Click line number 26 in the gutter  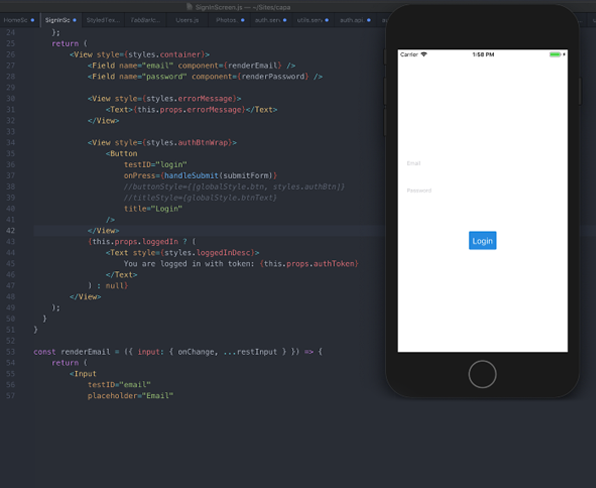11,54
